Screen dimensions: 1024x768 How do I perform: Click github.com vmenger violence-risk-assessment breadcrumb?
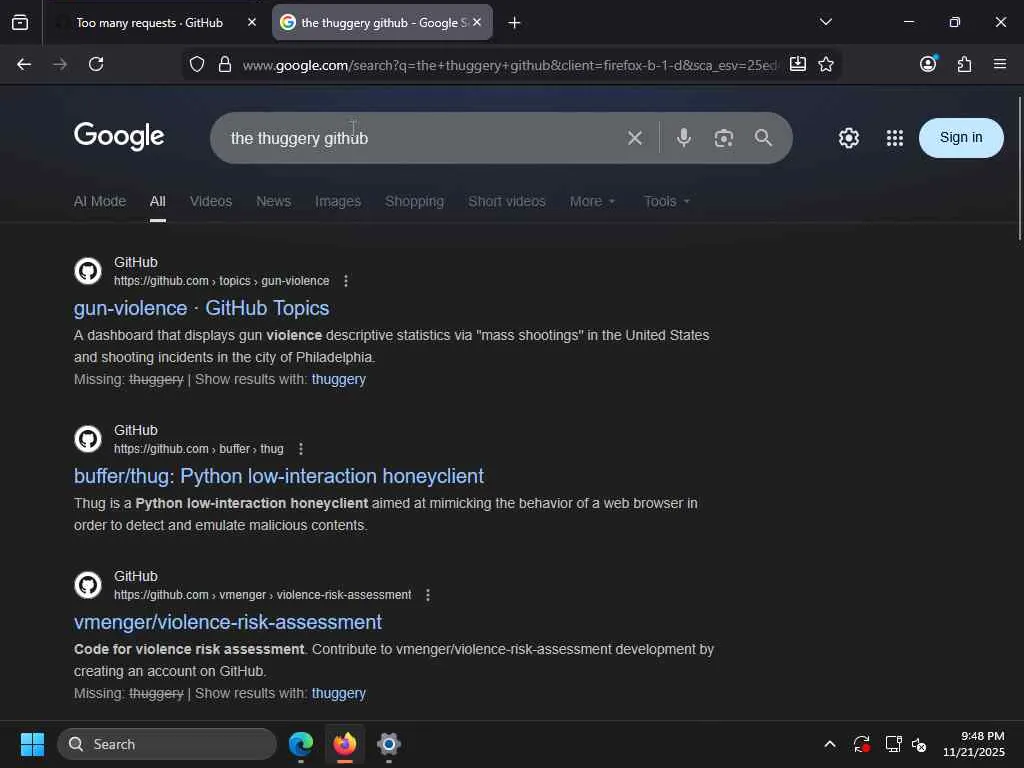[x=263, y=596]
